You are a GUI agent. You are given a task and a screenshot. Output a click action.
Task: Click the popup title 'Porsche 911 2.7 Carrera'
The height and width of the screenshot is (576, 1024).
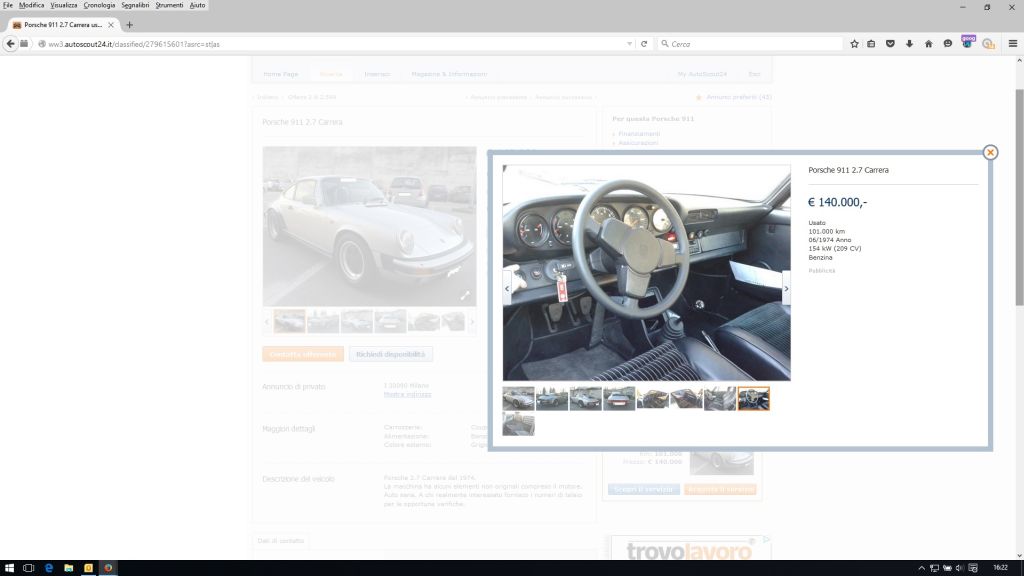pyautogui.click(x=848, y=170)
